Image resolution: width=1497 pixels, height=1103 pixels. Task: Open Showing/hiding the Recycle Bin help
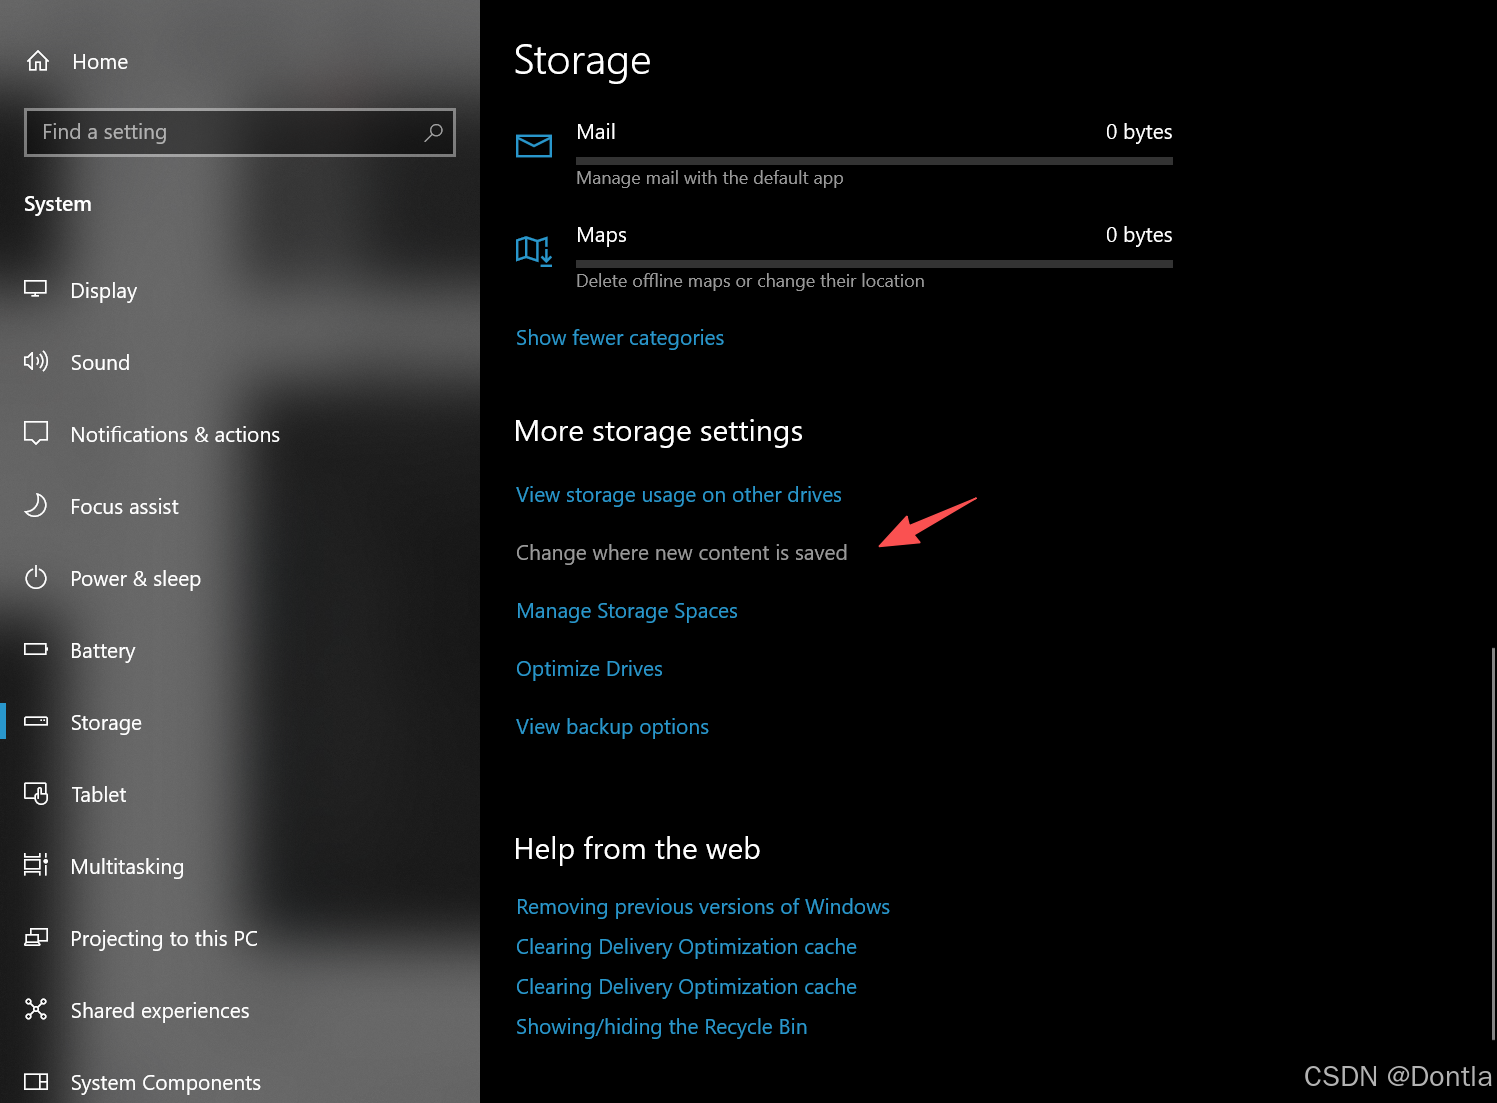coord(661,1027)
